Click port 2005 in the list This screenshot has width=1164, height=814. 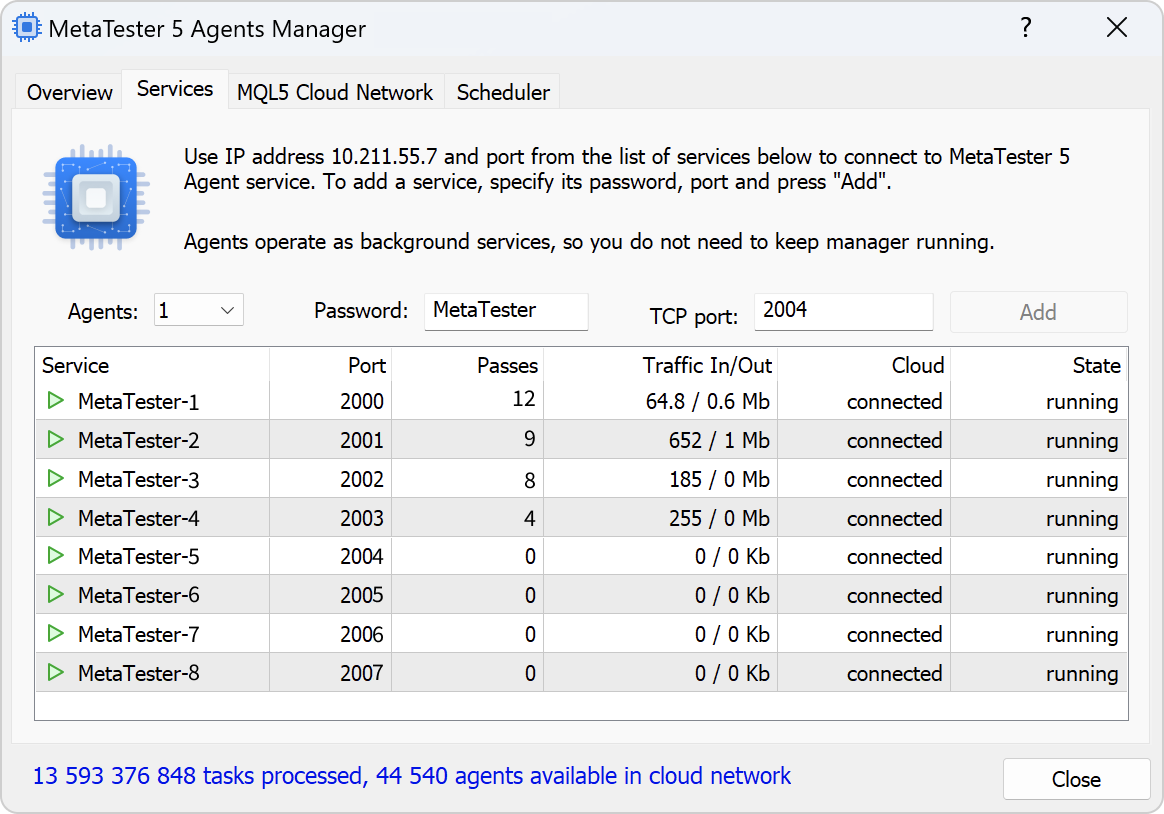[x=362, y=595]
